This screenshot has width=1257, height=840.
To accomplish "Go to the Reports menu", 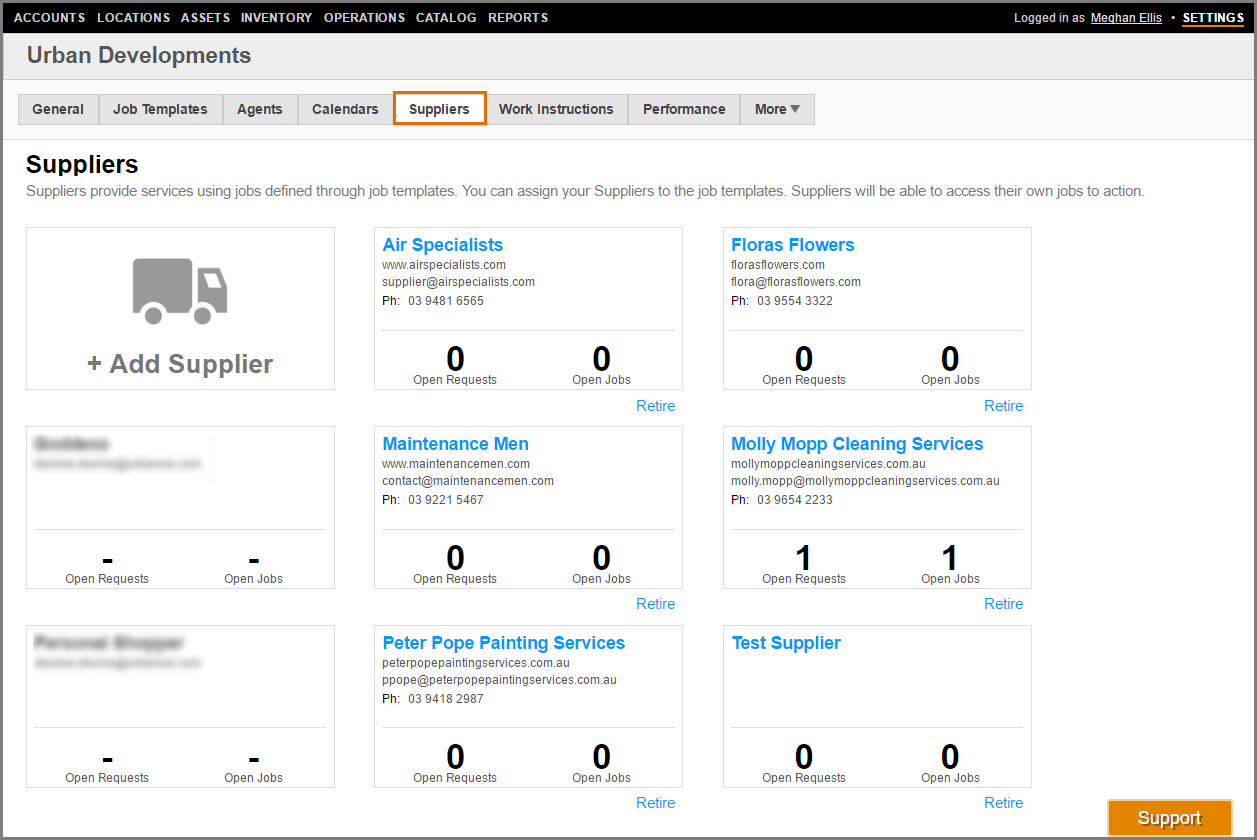I will pyautogui.click(x=518, y=18).
